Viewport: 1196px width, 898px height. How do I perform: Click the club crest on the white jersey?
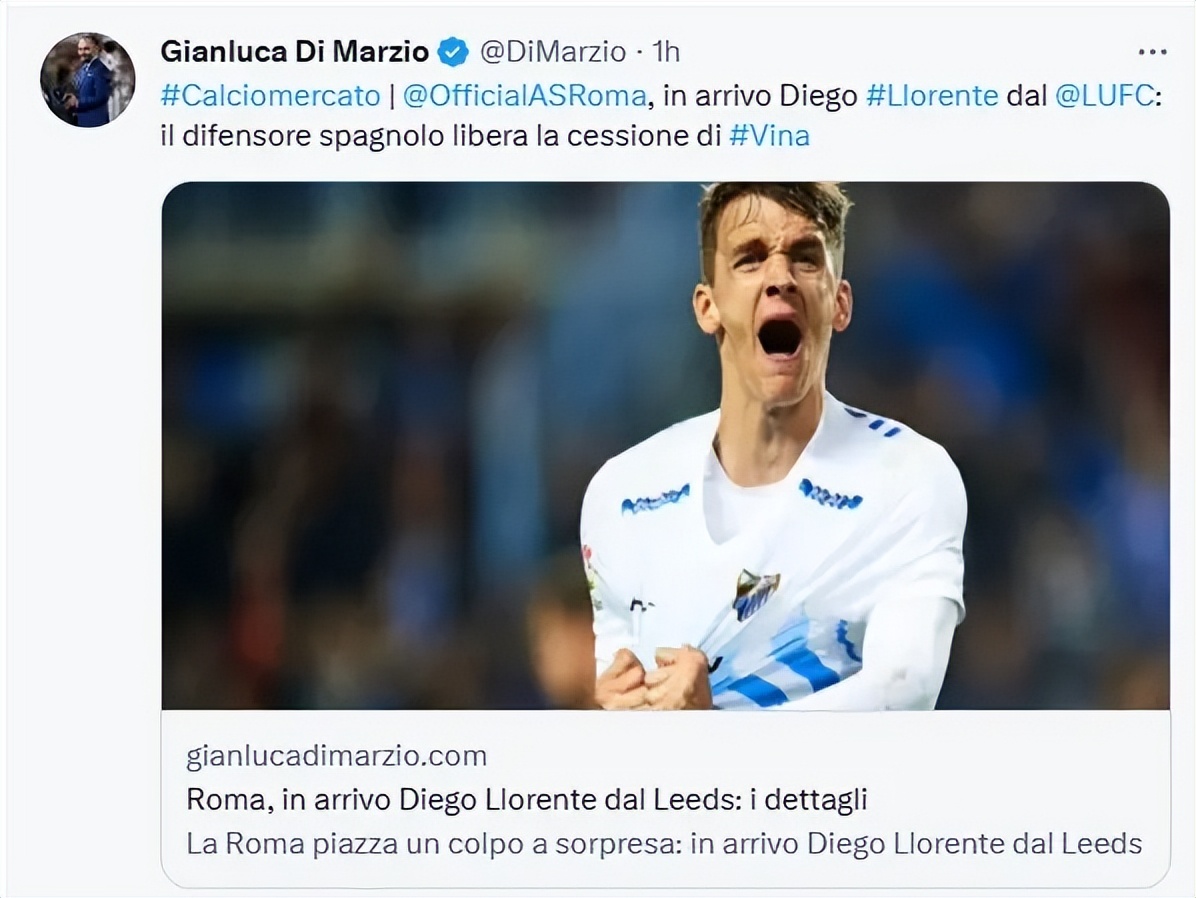click(x=755, y=593)
